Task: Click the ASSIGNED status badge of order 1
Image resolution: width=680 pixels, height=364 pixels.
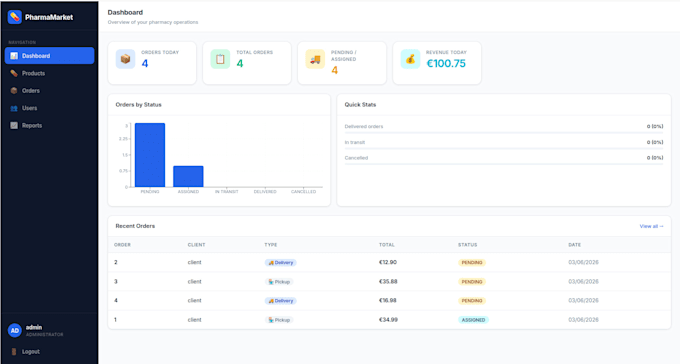Action: (x=473, y=320)
